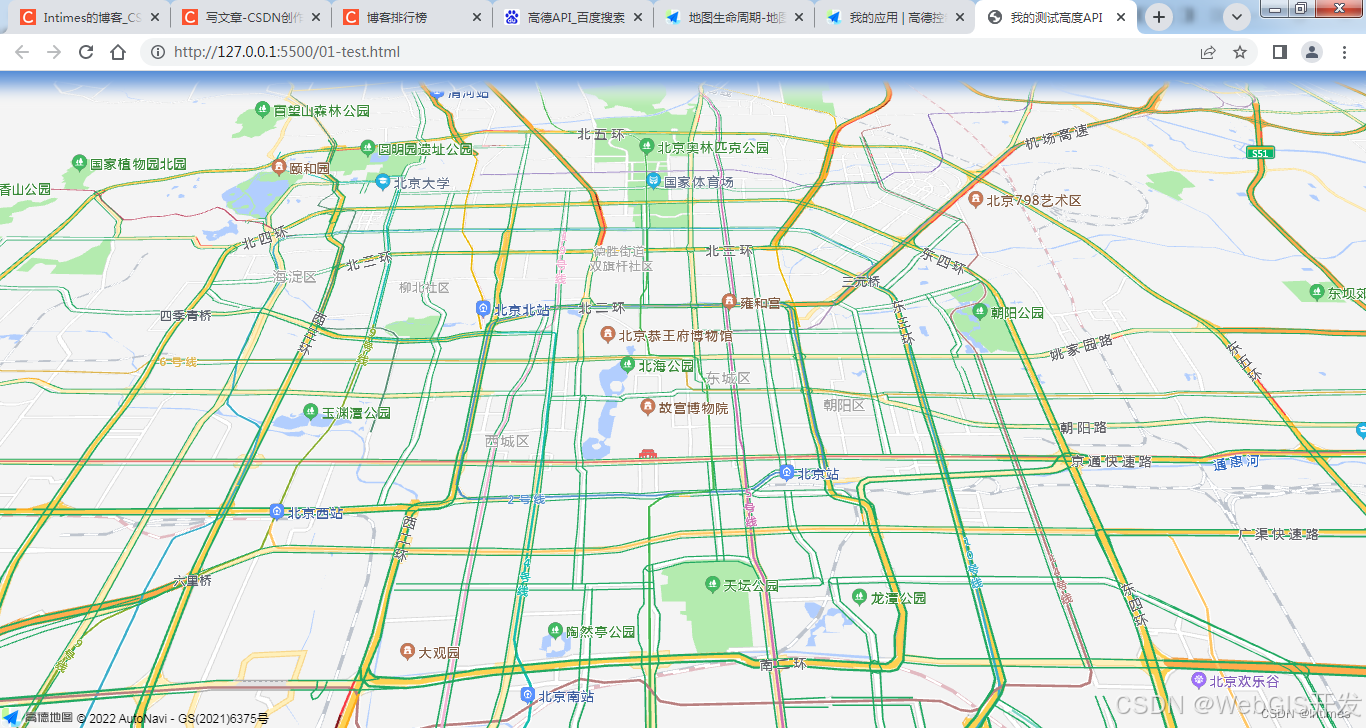Click the 百望山森林公园 icon
Image resolution: width=1366 pixels, height=728 pixels.
click(x=262, y=108)
